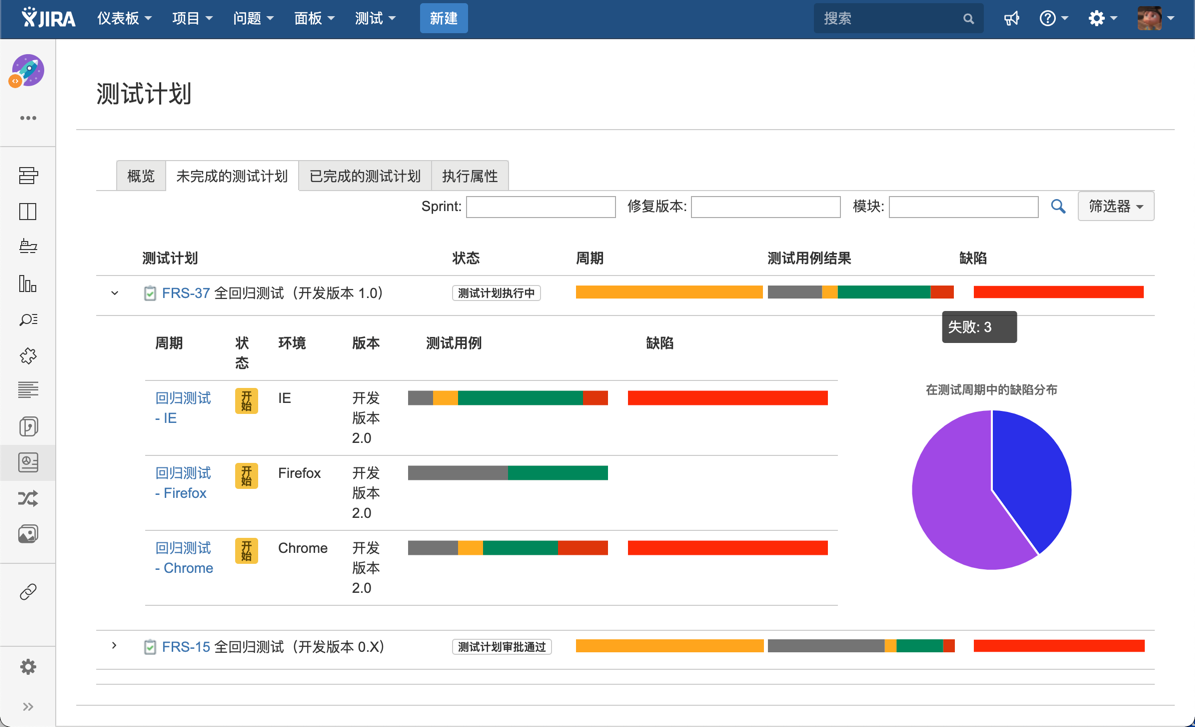Open the backlog icon in sidebar
This screenshot has width=1195, height=727.
coord(28,176)
